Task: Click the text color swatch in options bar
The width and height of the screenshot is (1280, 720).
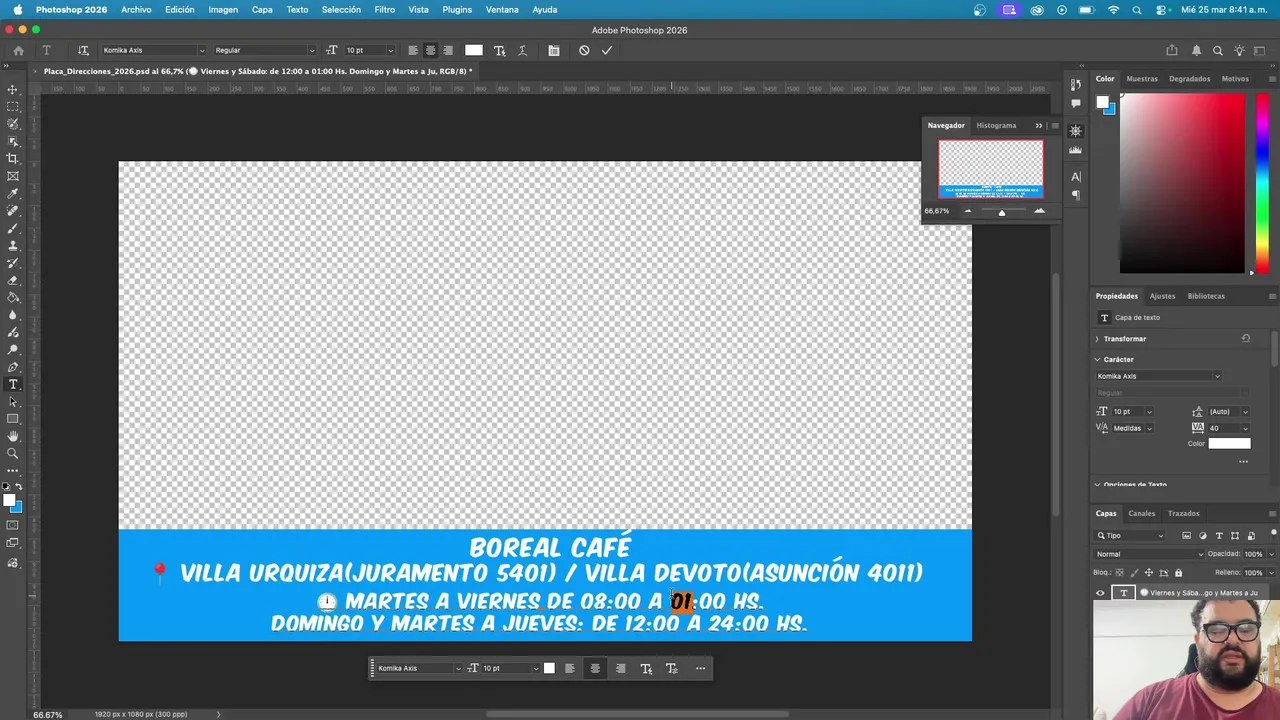Action: click(x=474, y=50)
